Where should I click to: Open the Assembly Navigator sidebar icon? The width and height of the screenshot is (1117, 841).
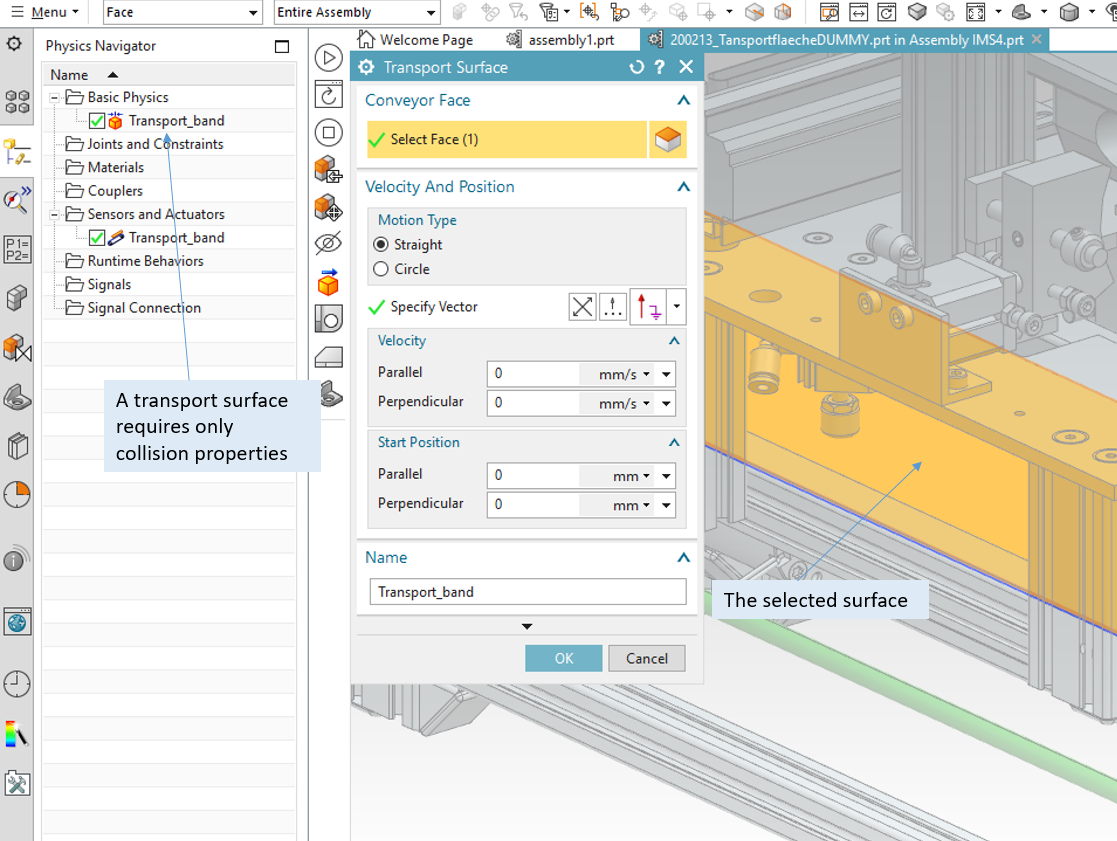pos(17,102)
